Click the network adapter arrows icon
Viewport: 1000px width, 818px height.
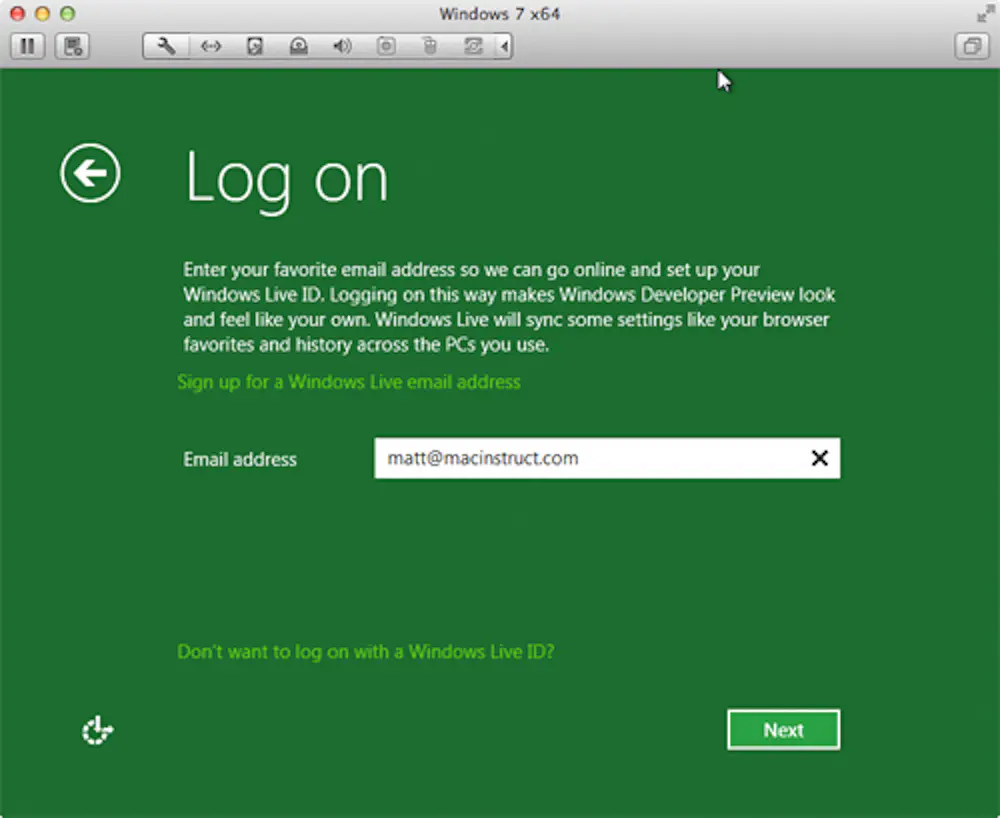tap(210, 46)
